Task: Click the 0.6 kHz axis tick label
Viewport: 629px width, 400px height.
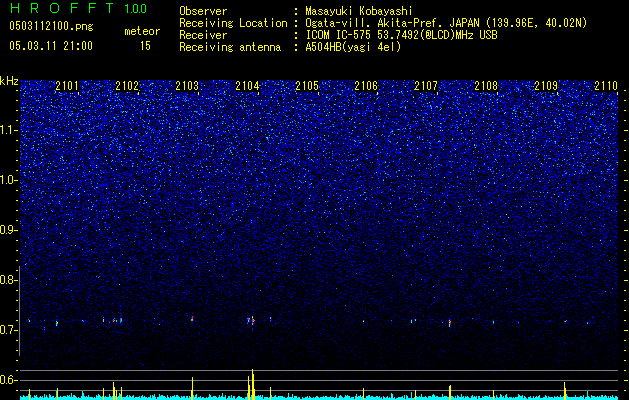Action: (9, 380)
